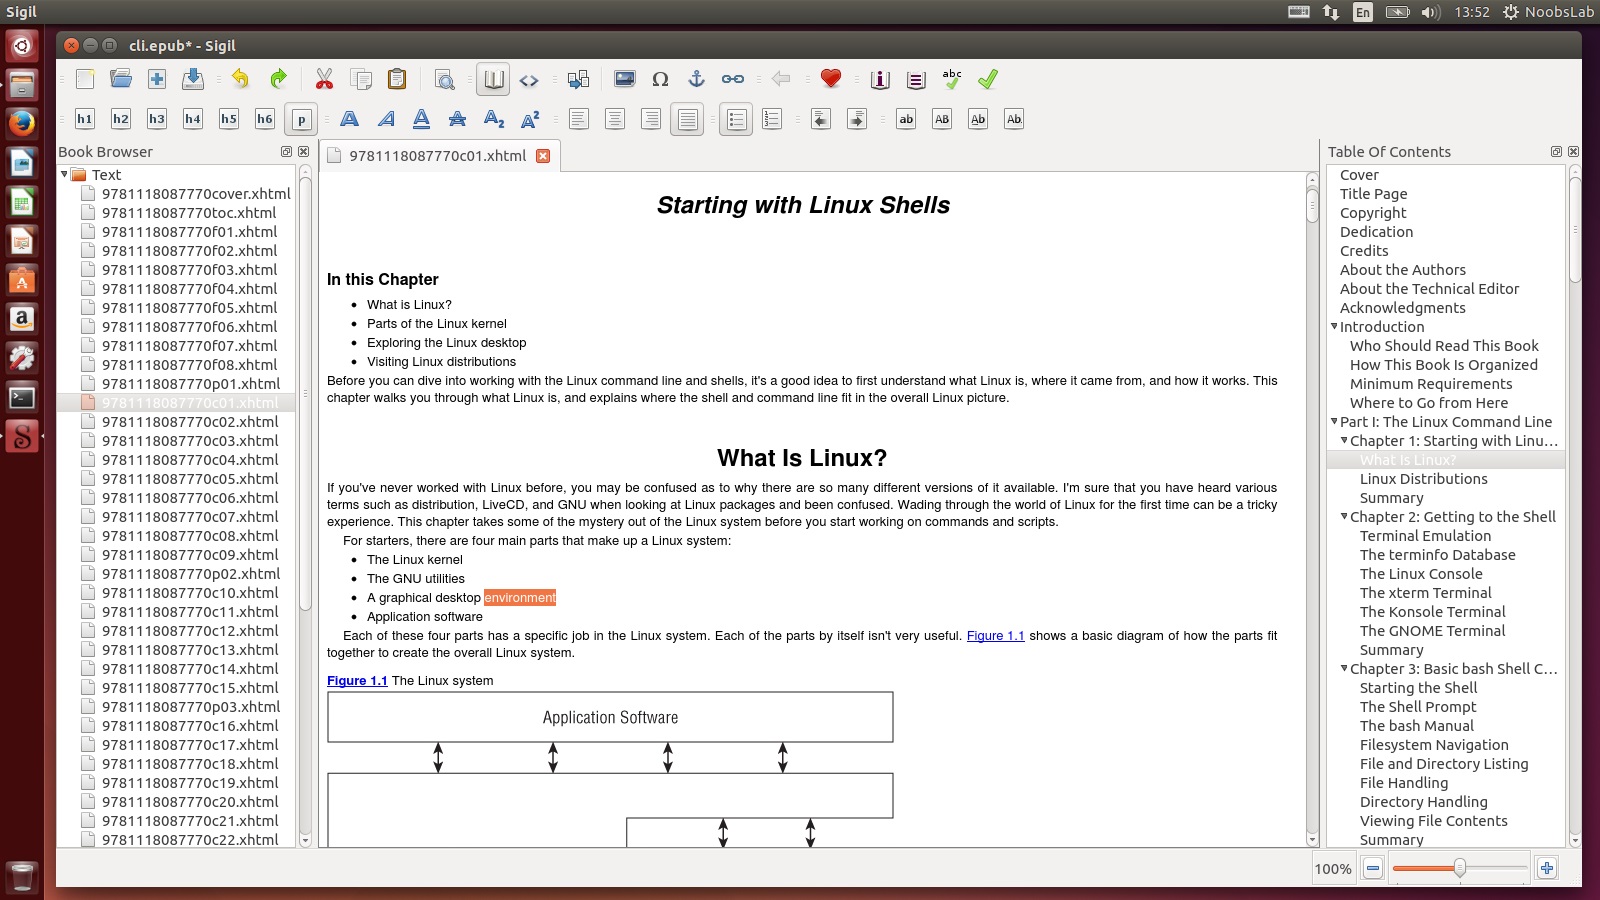Viewport: 1600px width, 900px height.
Task: Insert an image file
Action: tap(625, 79)
